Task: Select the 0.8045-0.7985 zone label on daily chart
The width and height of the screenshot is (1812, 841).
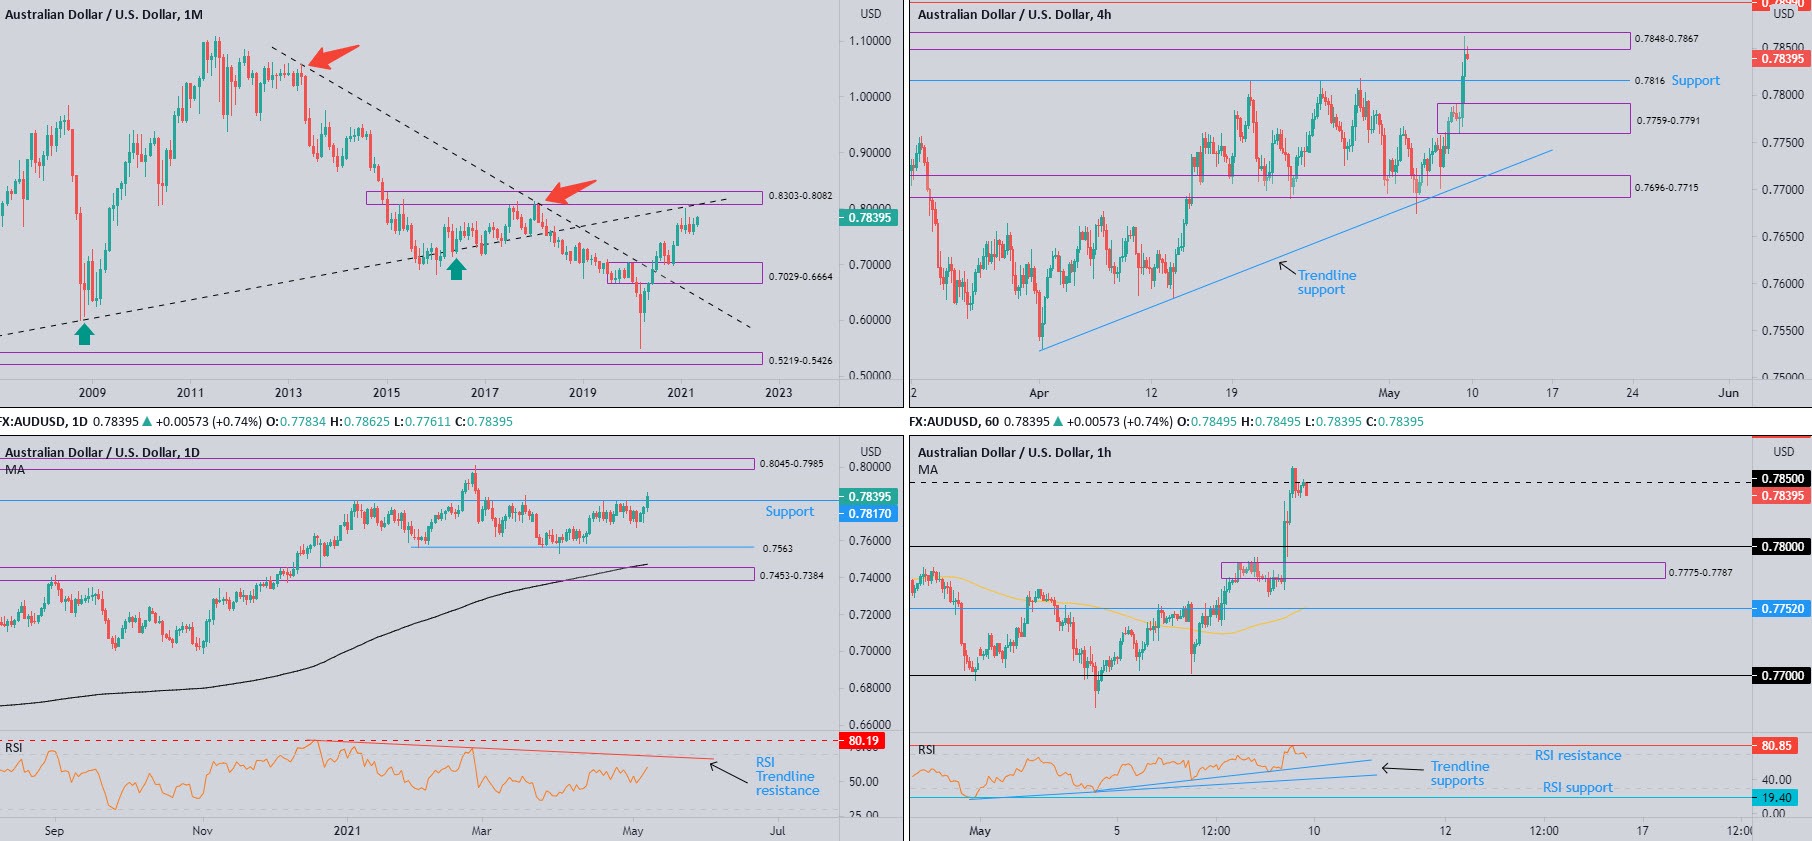Action: (x=791, y=464)
